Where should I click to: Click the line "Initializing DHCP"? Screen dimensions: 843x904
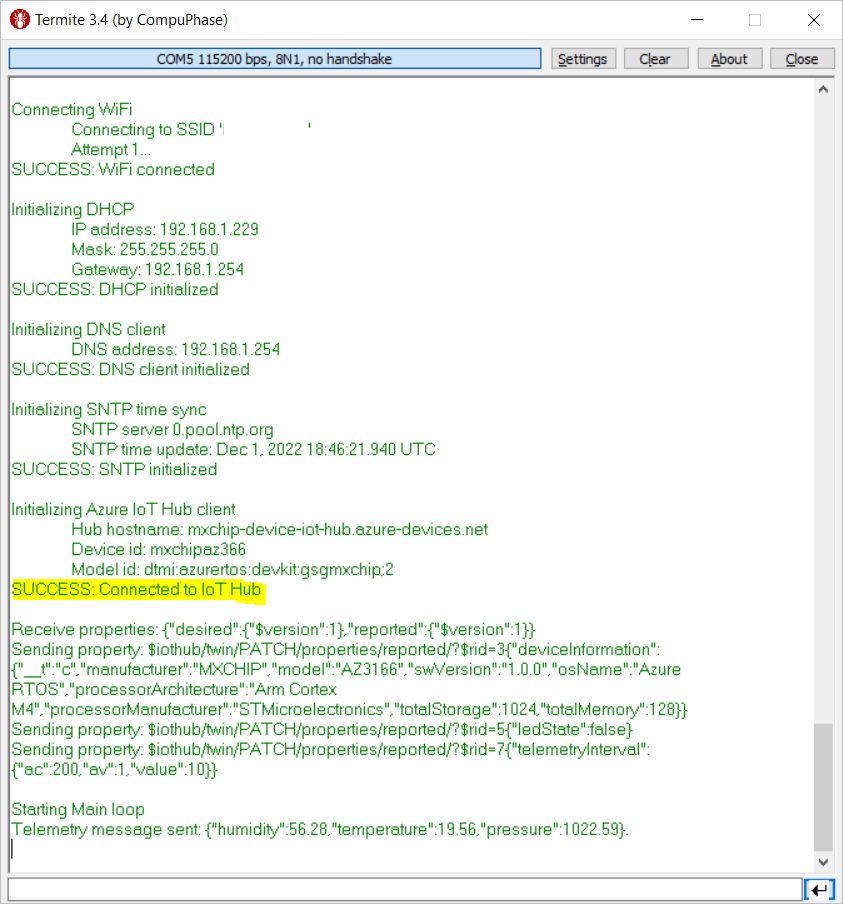[x=73, y=209]
